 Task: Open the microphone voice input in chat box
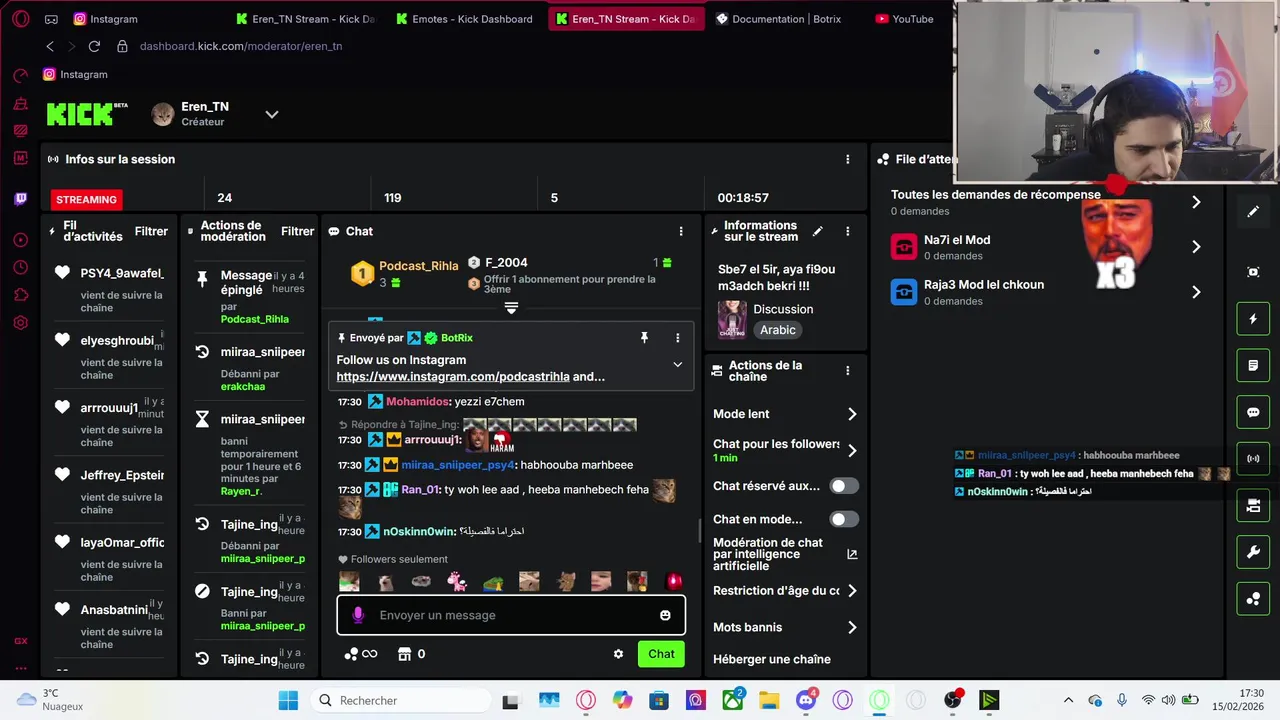[358, 615]
